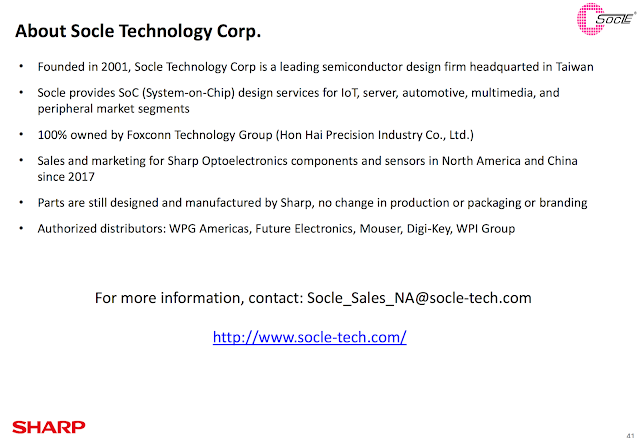
Task: Click the slide page number 41
Action: coord(631,435)
